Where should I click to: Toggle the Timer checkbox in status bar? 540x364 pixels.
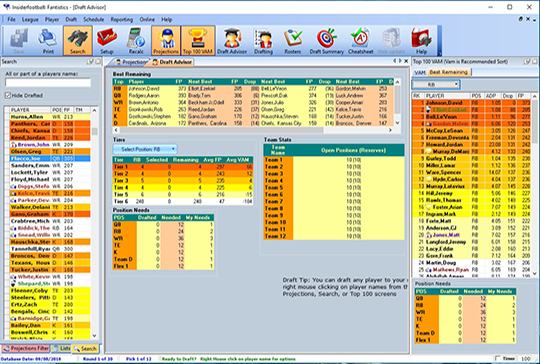pyautogui.click(x=497, y=358)
